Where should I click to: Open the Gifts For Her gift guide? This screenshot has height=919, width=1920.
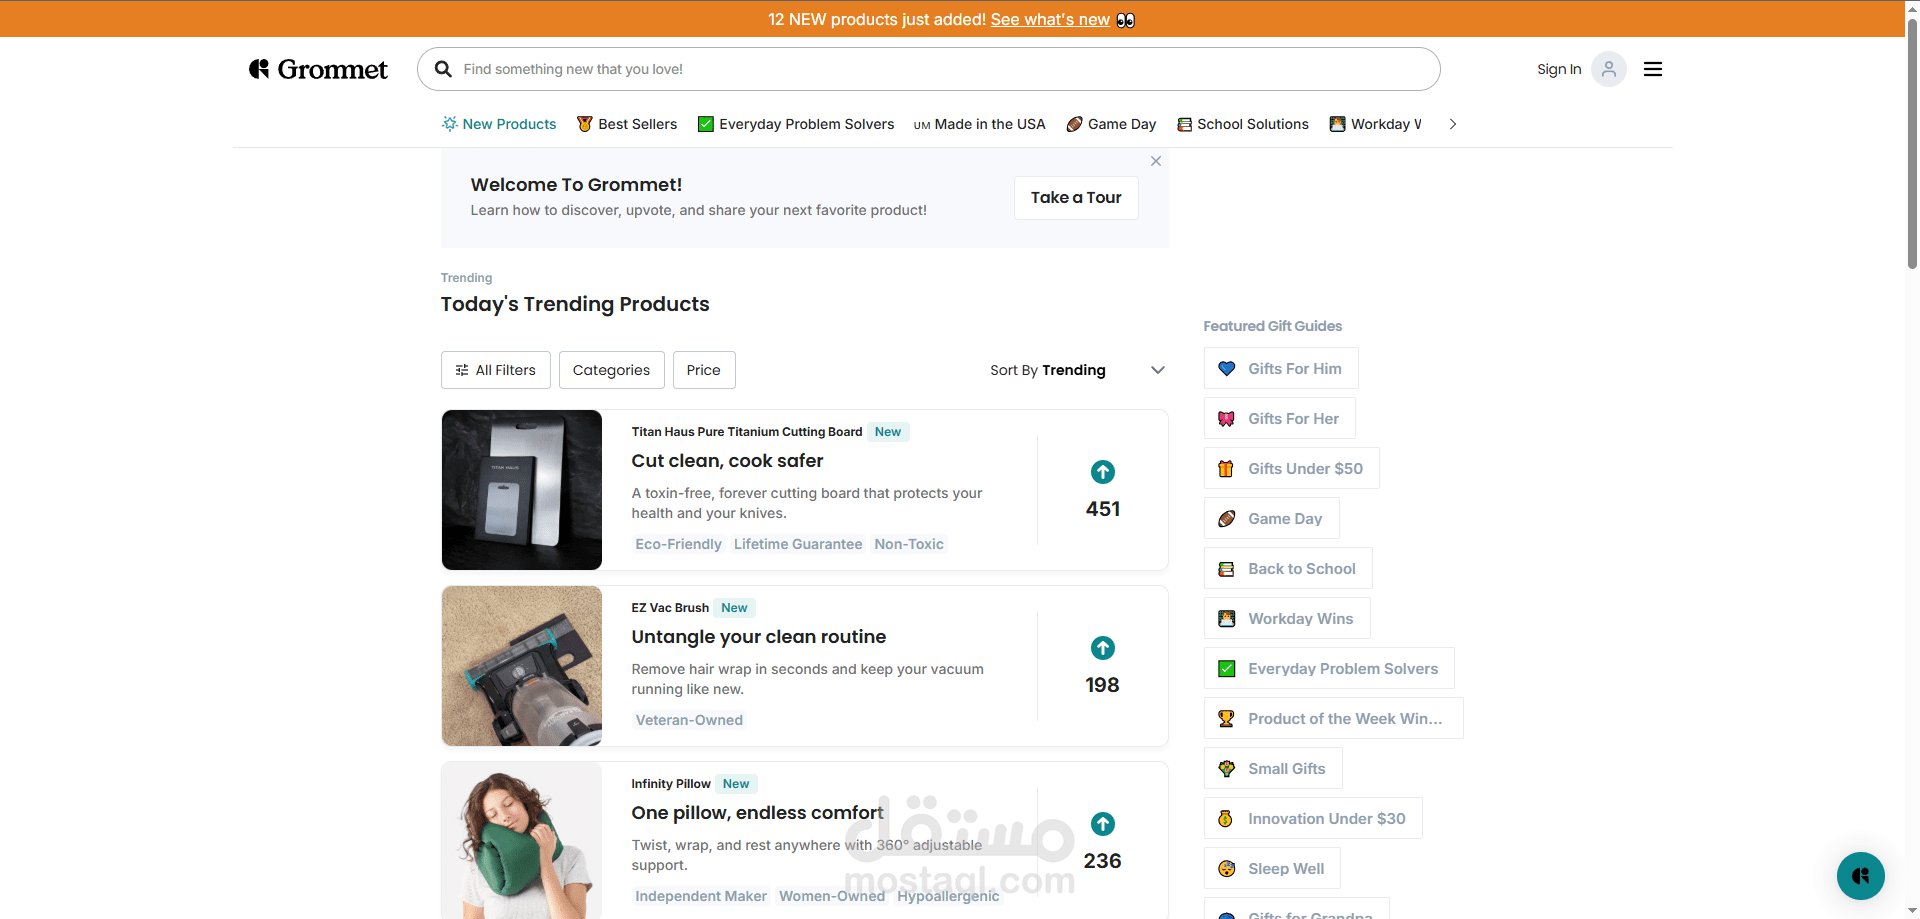point(1280,419)
